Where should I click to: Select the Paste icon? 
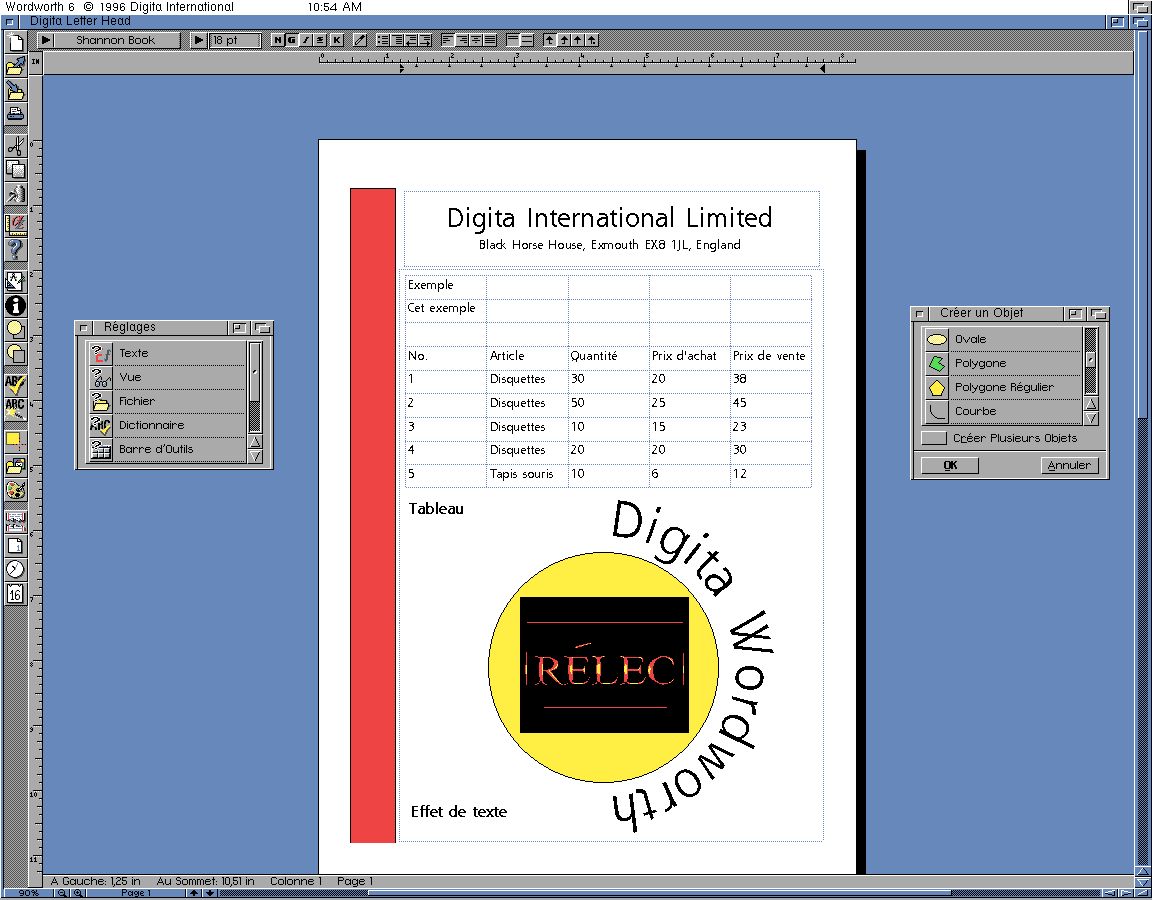tap(15, 194)
